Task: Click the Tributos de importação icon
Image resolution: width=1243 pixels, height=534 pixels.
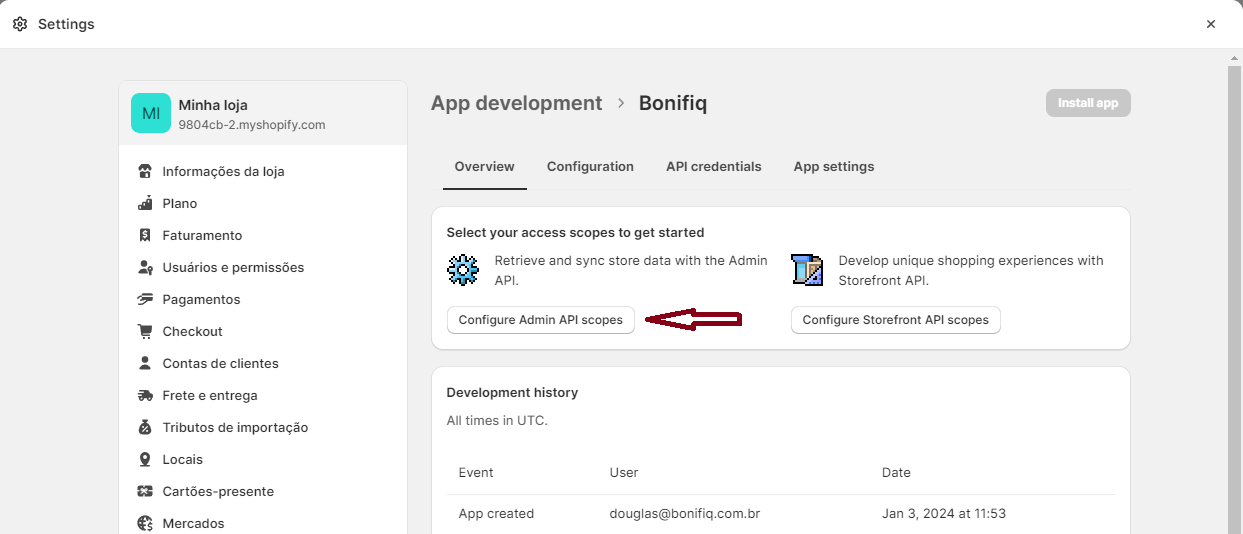Action: 145,427
